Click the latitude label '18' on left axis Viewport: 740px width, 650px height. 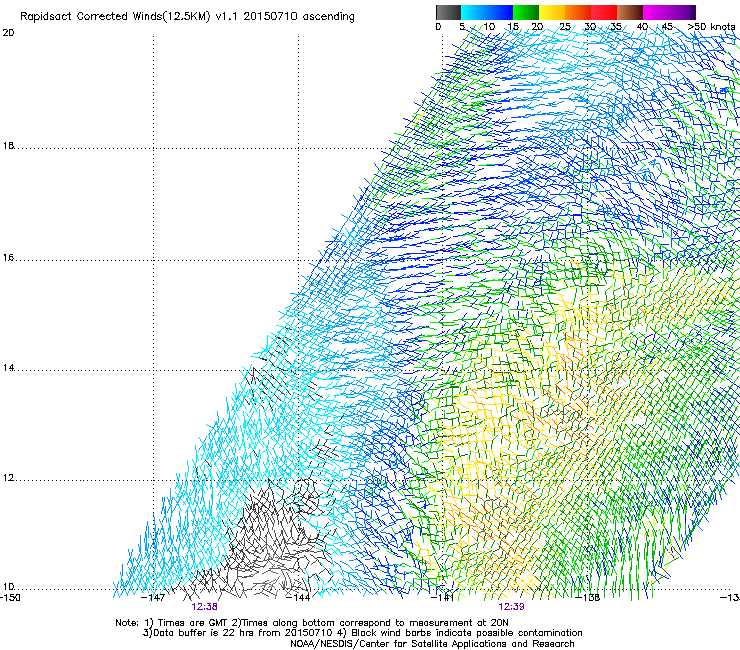tap(8, 146)
